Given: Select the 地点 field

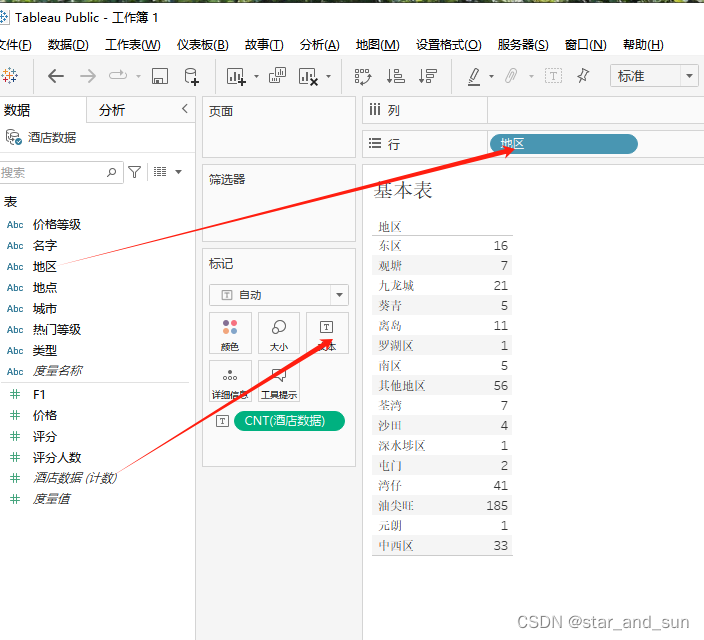Looking at the screenshot, I should [x=45, y=287].
